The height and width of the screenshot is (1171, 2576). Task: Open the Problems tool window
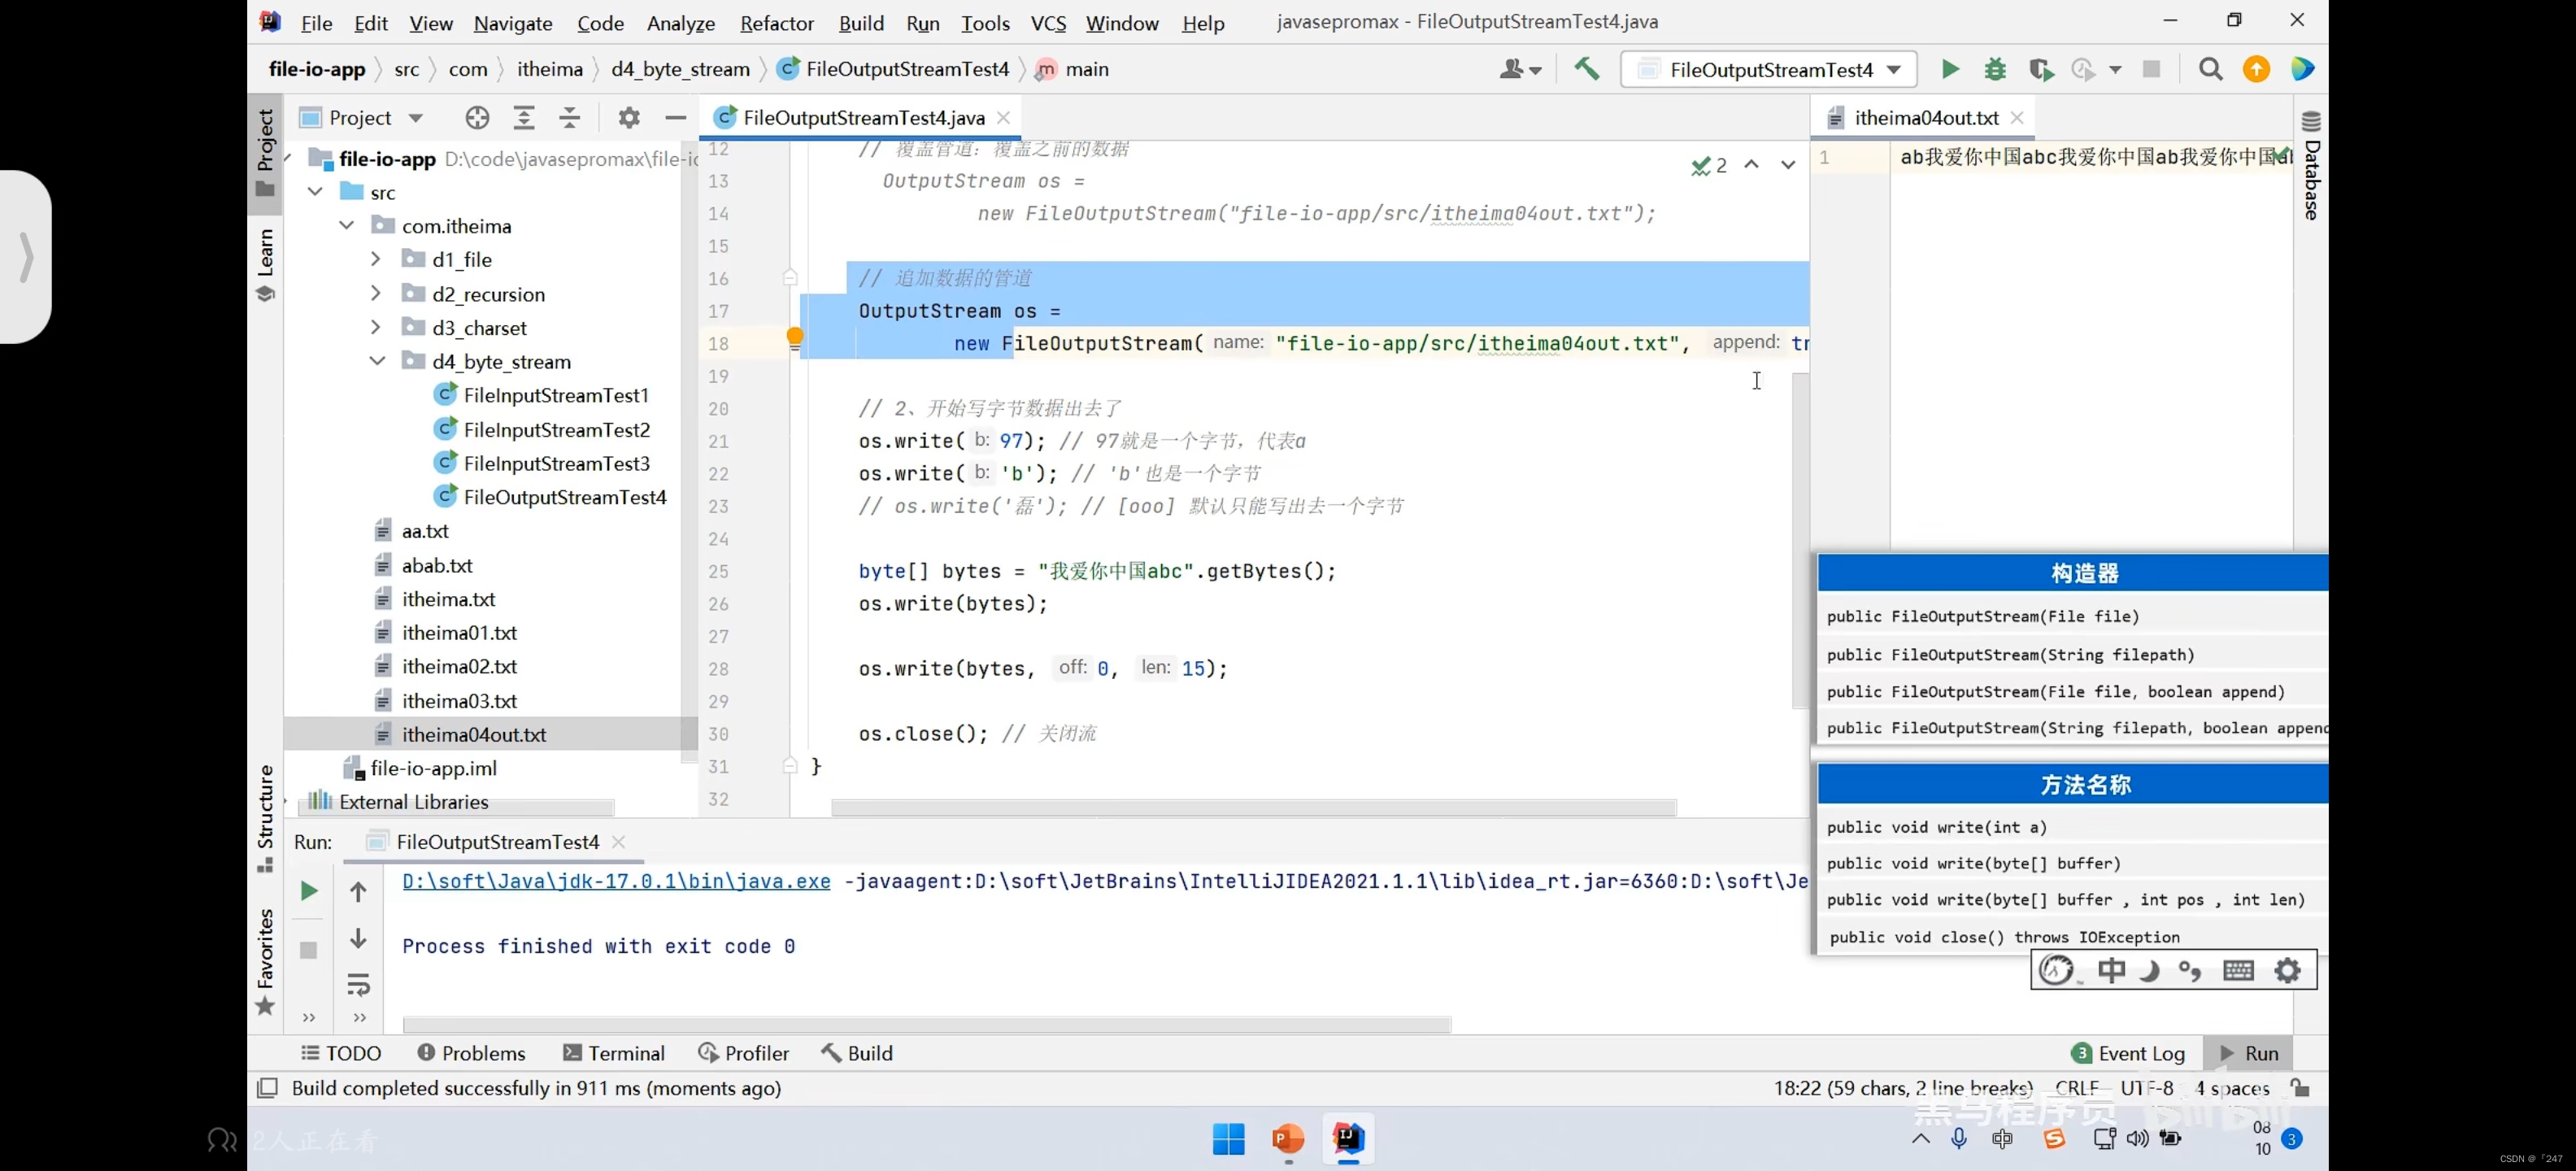[471, 1053]
